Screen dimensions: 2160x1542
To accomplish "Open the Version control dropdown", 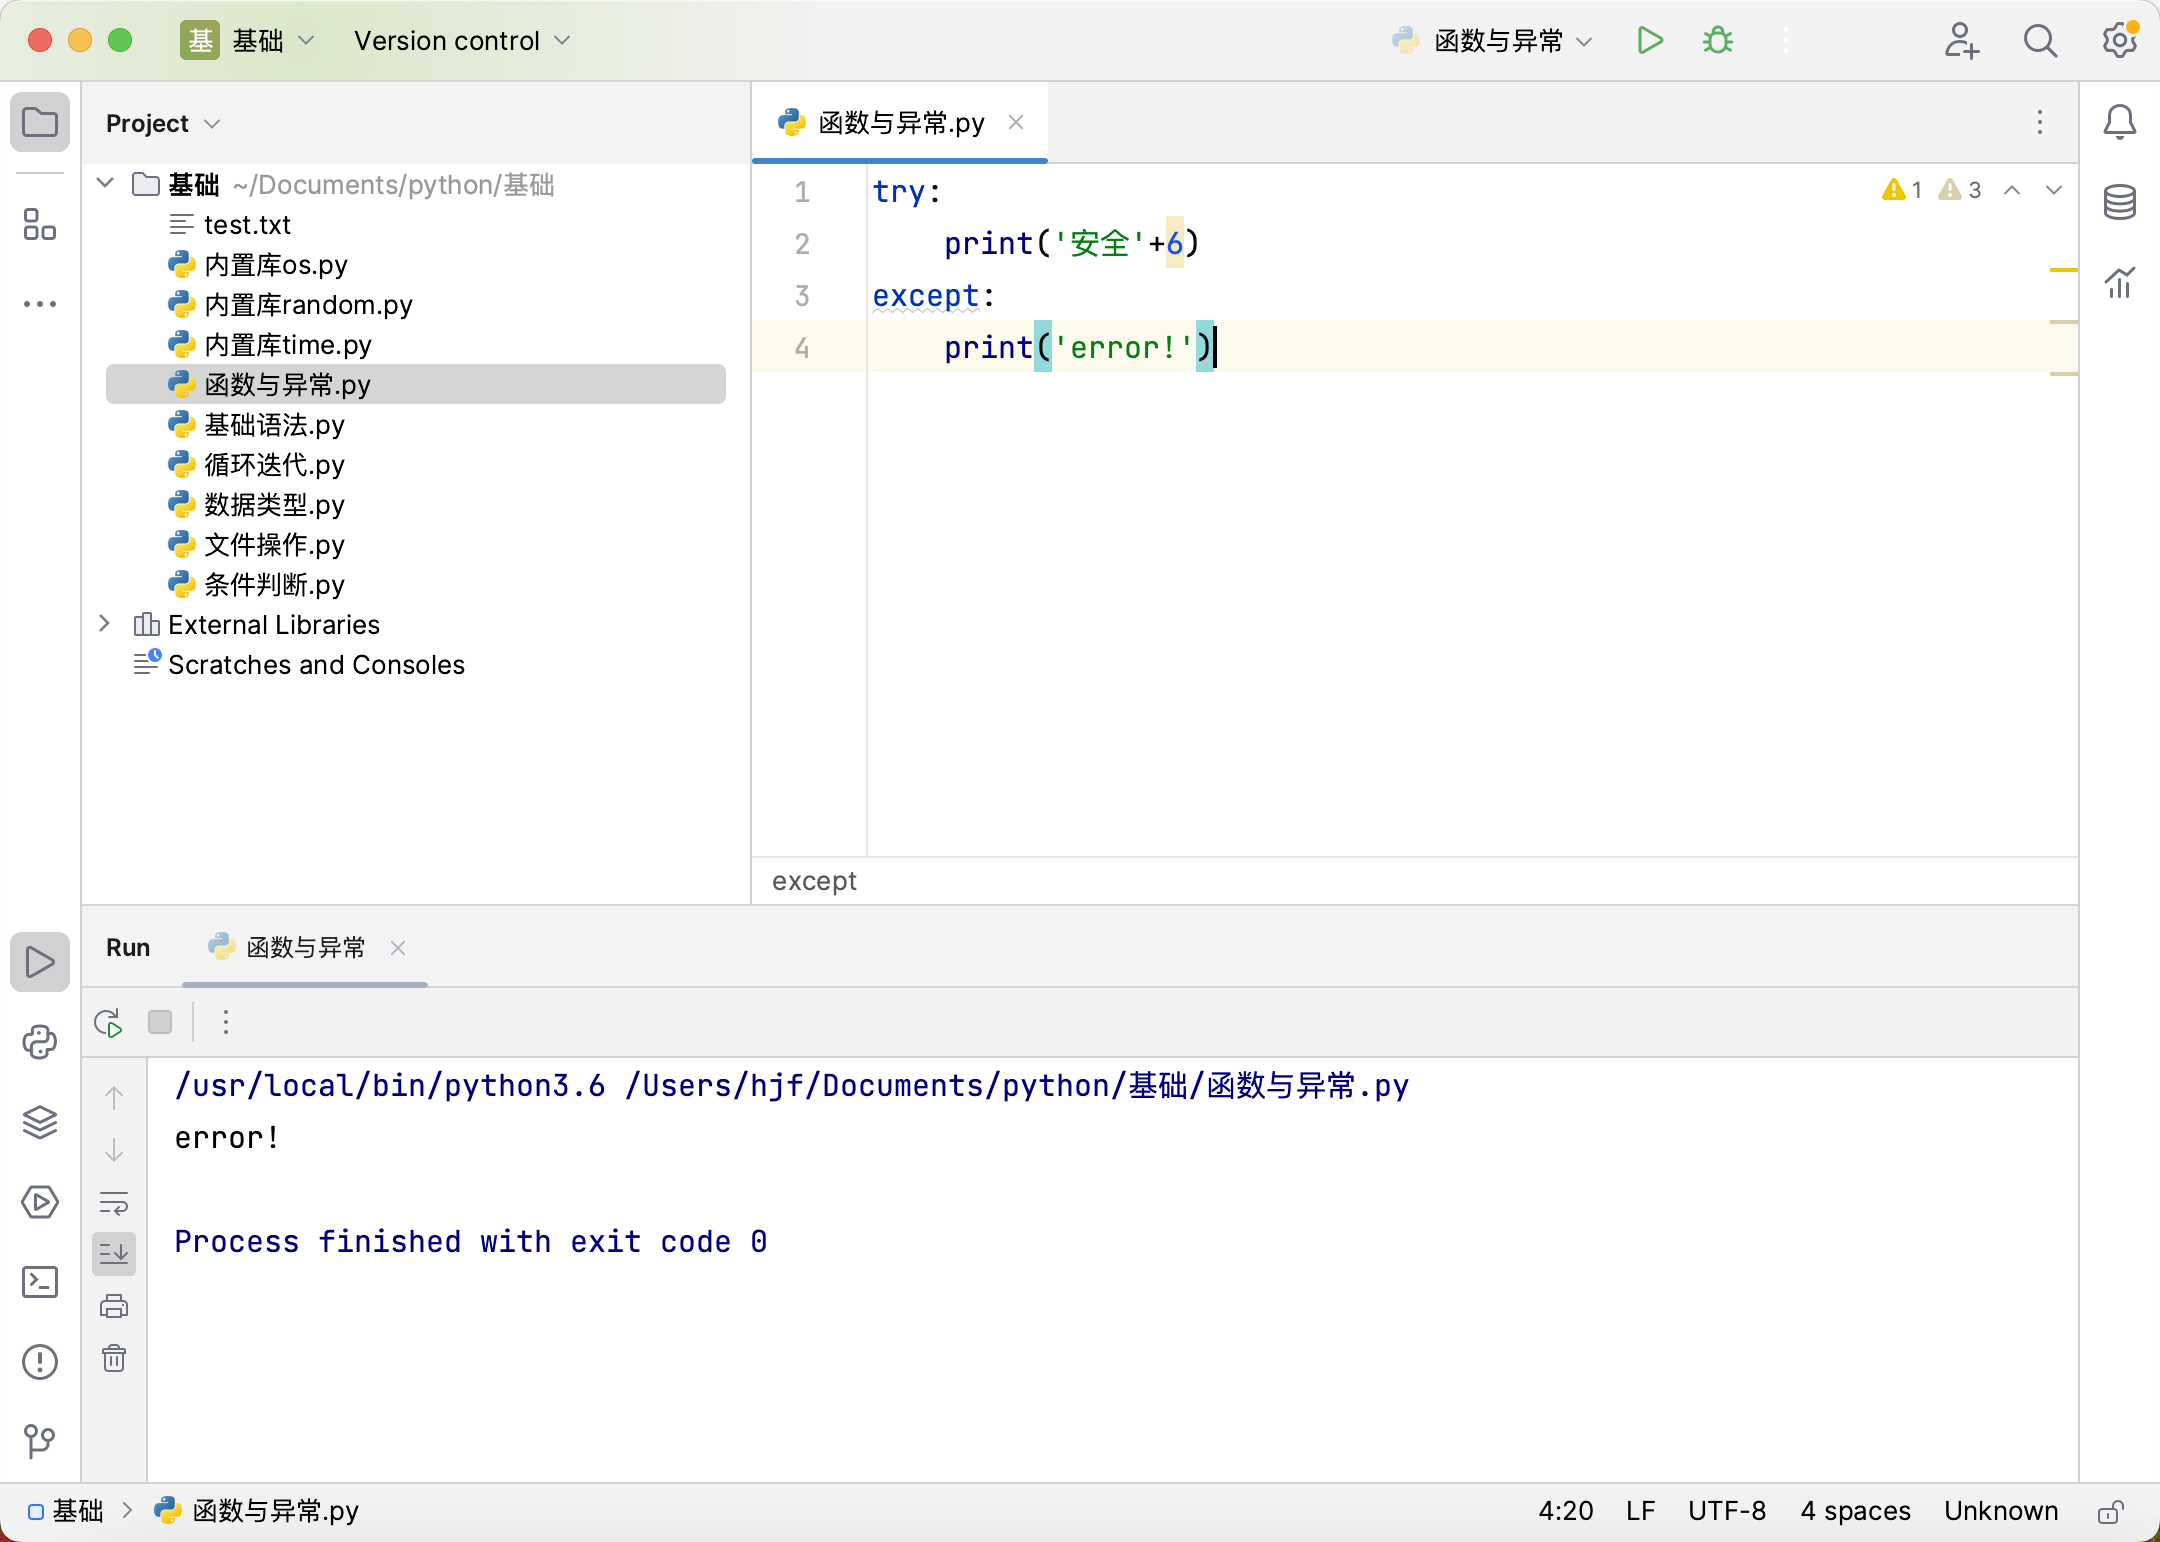I will click(462, 41).
